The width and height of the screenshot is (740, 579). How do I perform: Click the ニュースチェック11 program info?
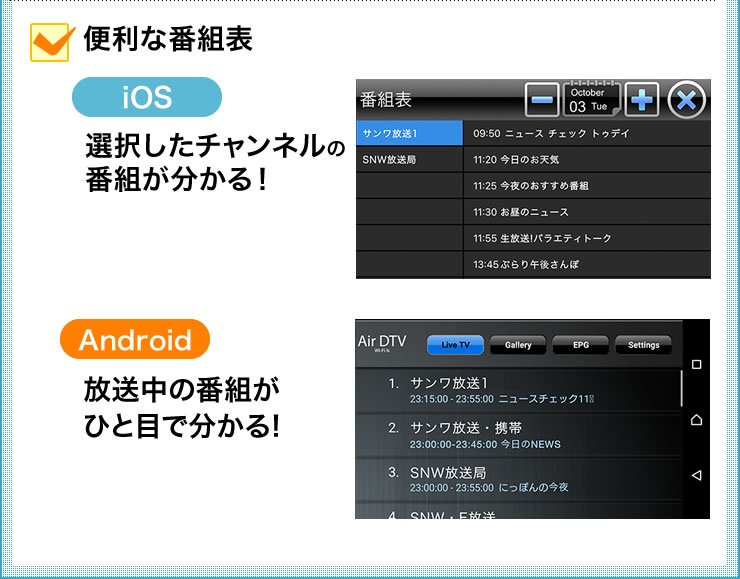(547, 399)
